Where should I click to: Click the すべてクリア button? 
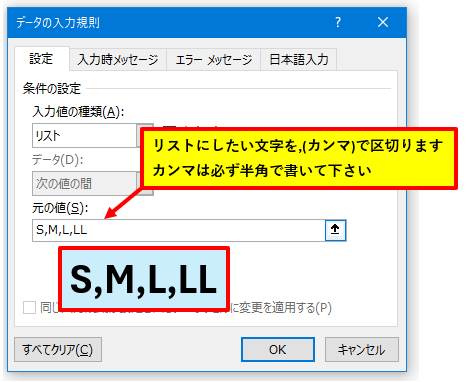[x=58, y=349]
